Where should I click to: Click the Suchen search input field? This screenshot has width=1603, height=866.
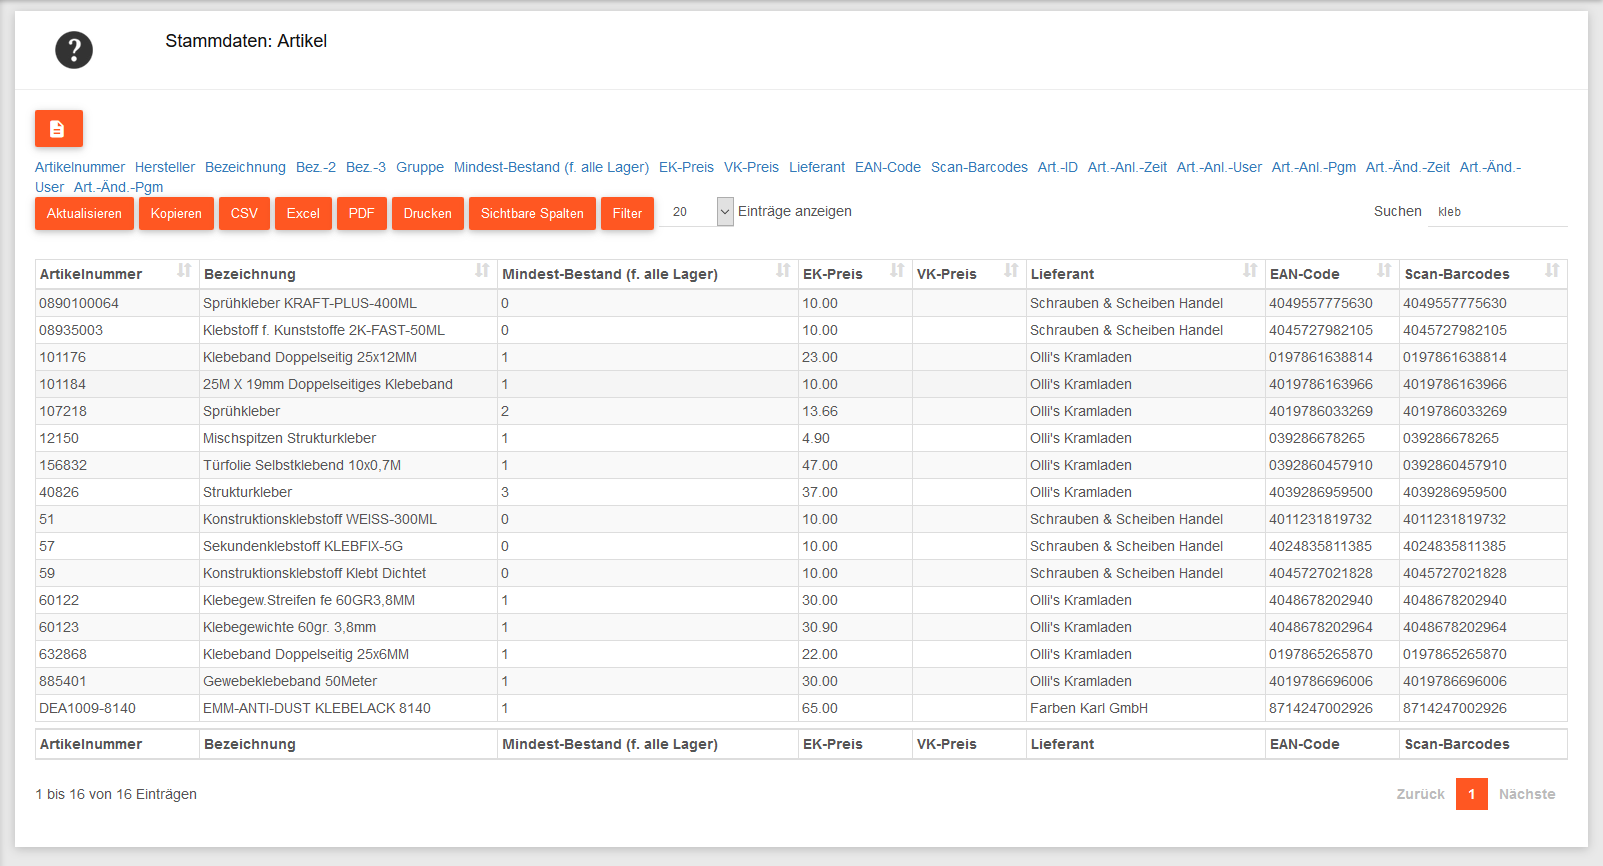click(x=1497, y=212)
